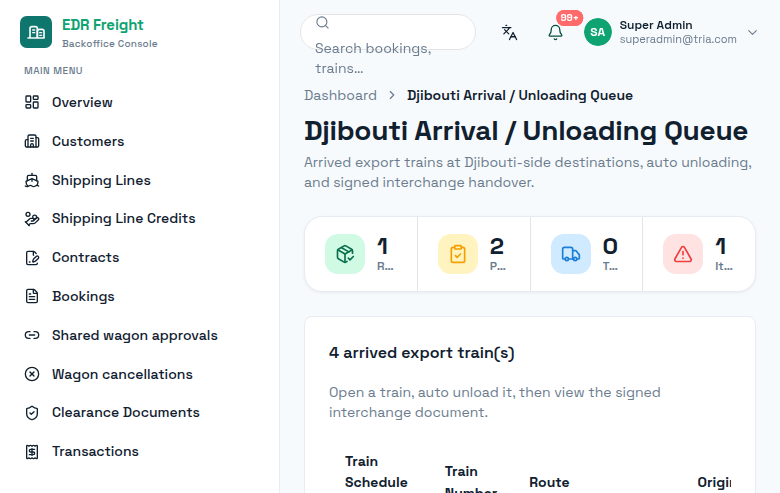The image size is (780, 493).
Task: Click the green package stat icon
Action: point(345,254)
